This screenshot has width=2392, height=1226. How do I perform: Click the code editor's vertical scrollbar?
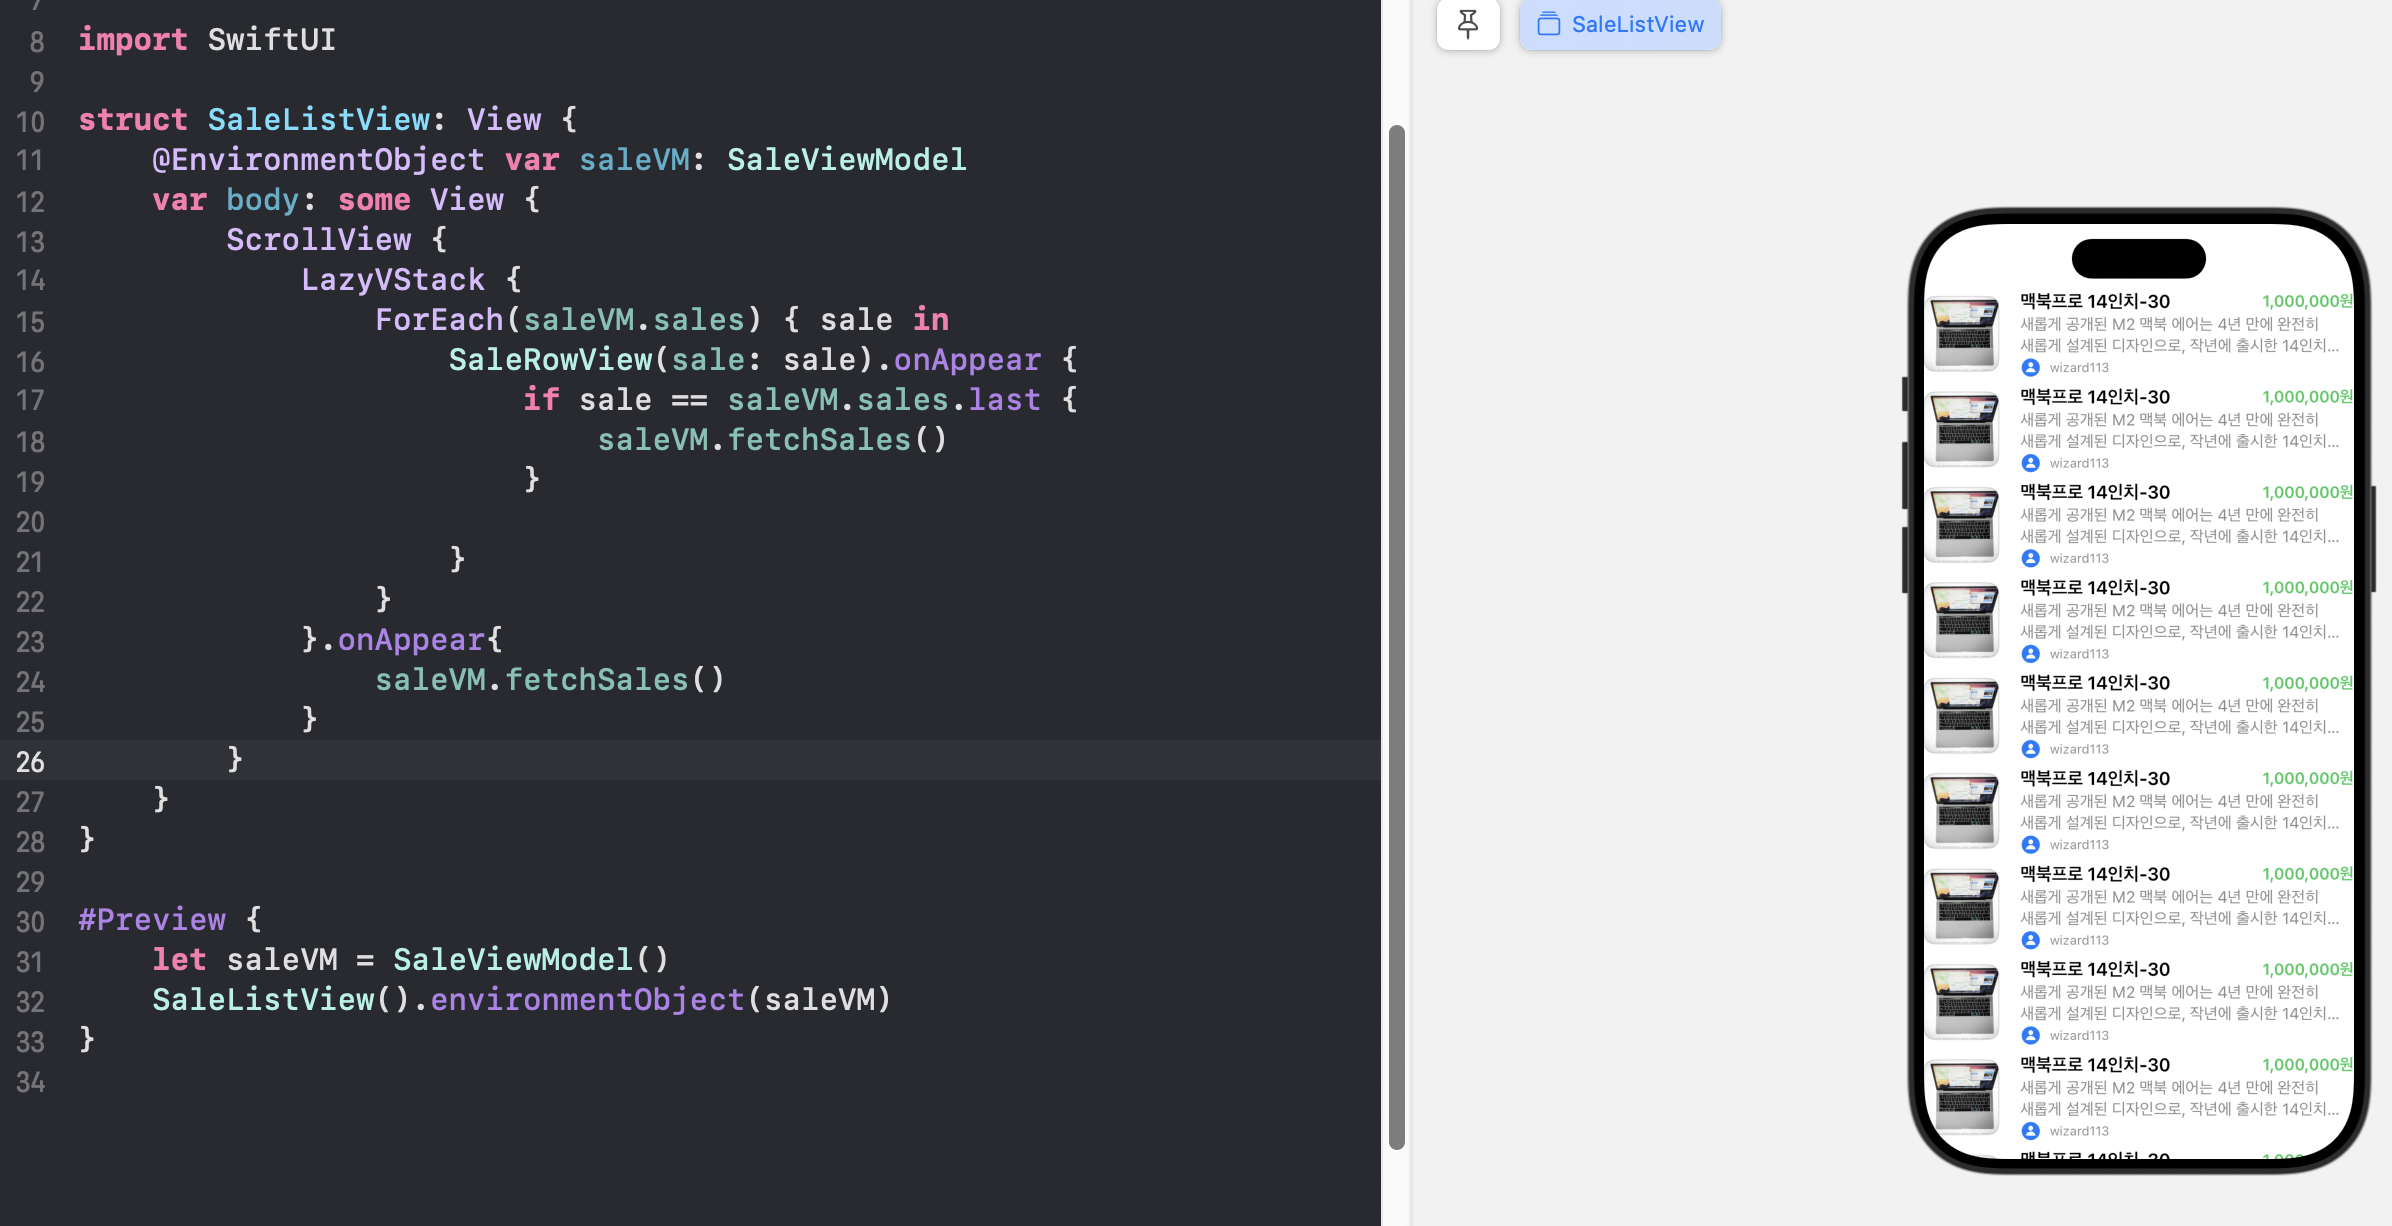coord(1396,636)
